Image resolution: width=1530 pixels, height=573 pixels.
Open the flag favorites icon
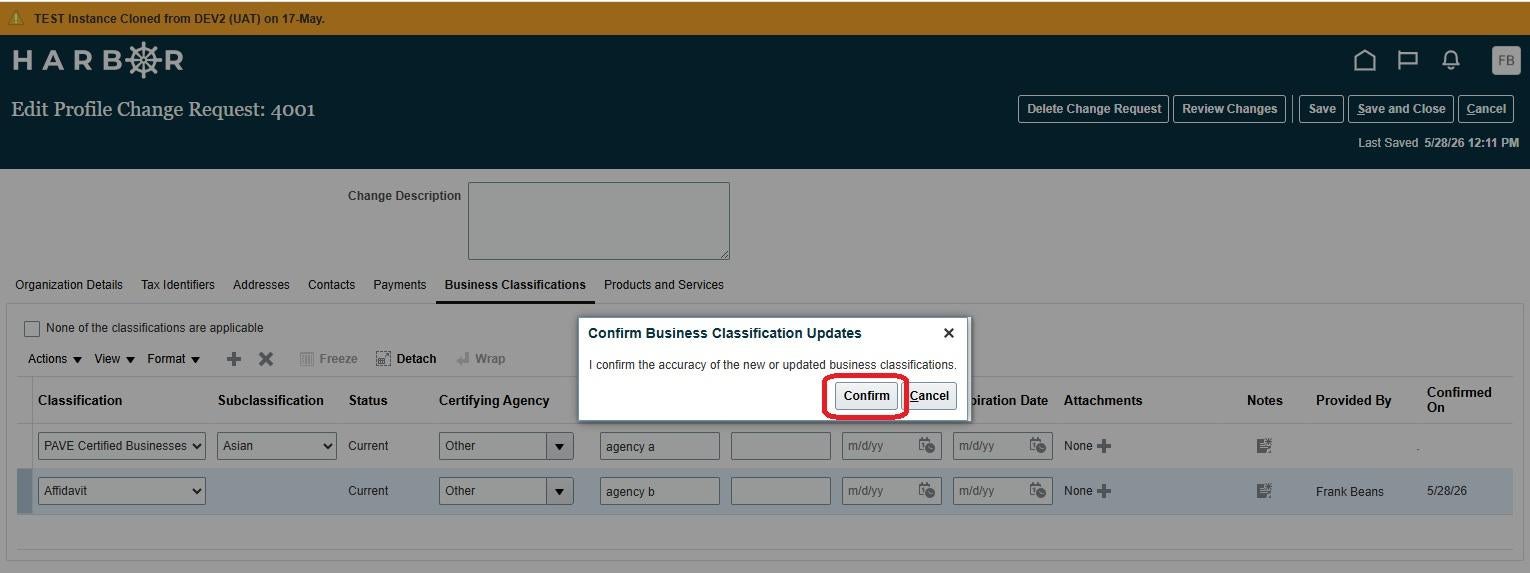click(1407, 61)
